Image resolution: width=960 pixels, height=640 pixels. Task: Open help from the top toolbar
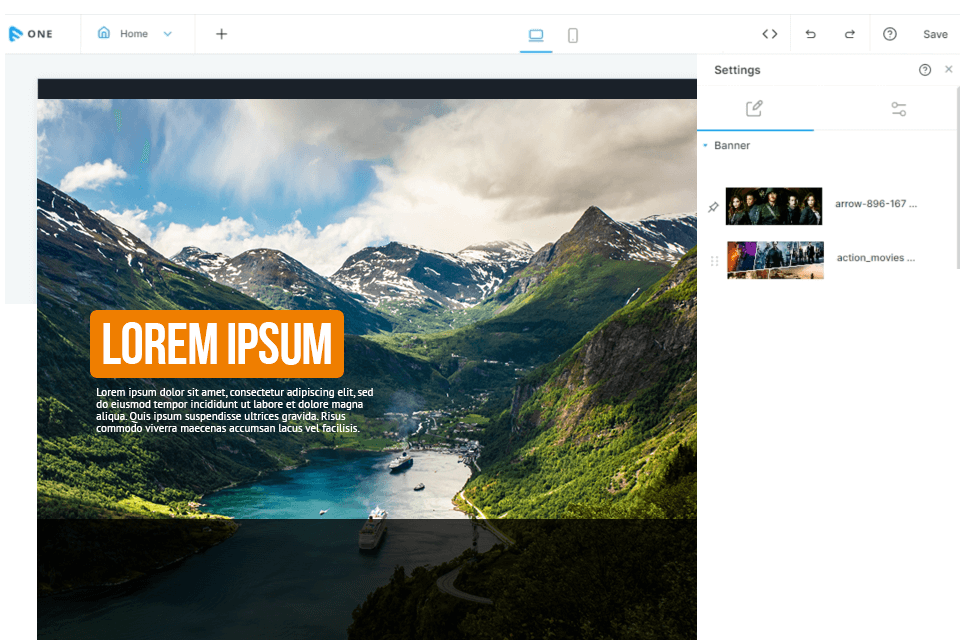pyautogui.click(x=890, y=34)
